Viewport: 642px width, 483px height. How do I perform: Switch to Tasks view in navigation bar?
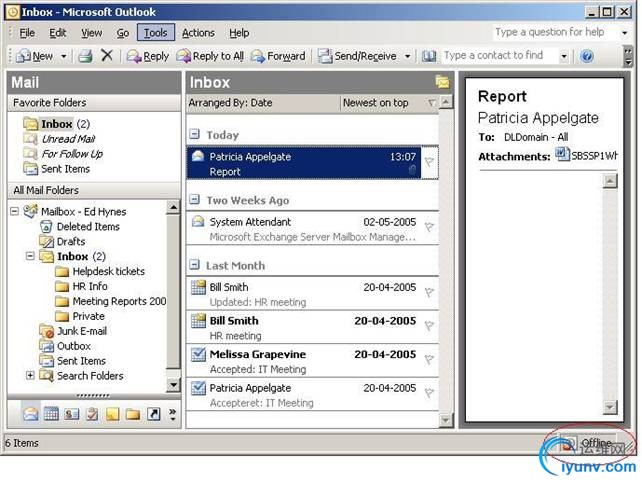click(92, 414)
